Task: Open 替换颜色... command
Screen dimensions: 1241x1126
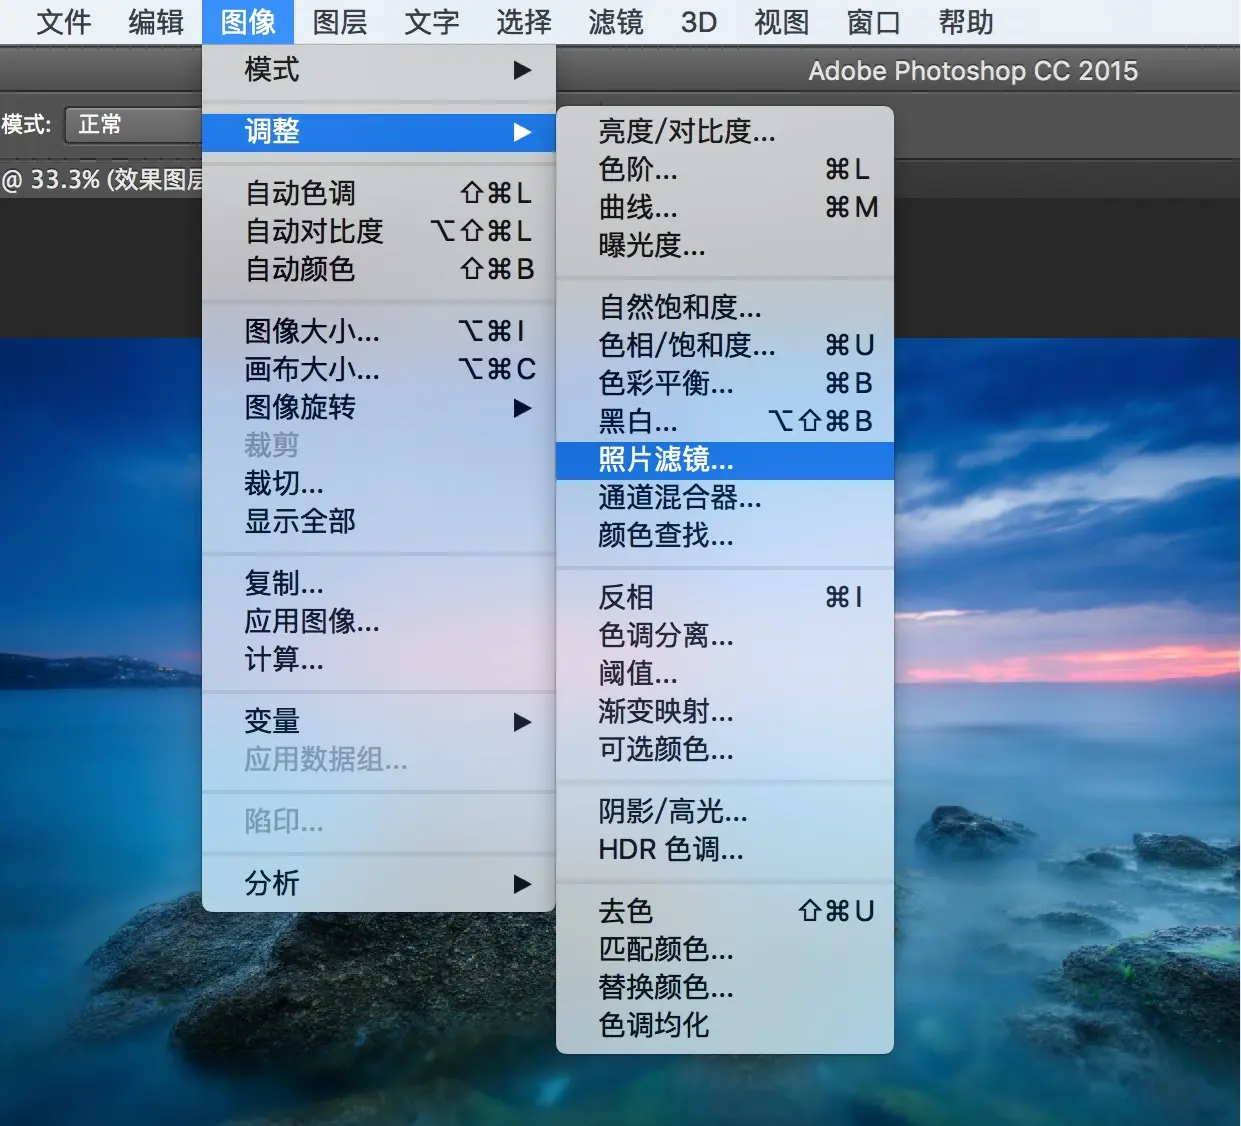Action: [x=725, y=987]
